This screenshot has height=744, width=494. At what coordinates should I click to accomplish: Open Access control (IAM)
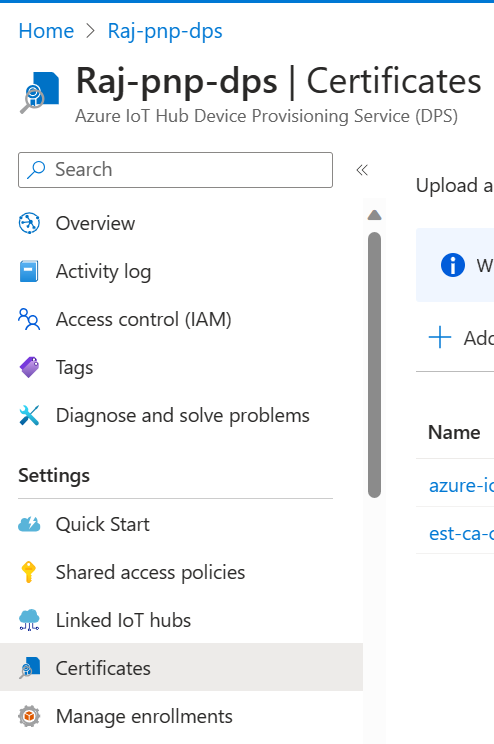(144, 319)
